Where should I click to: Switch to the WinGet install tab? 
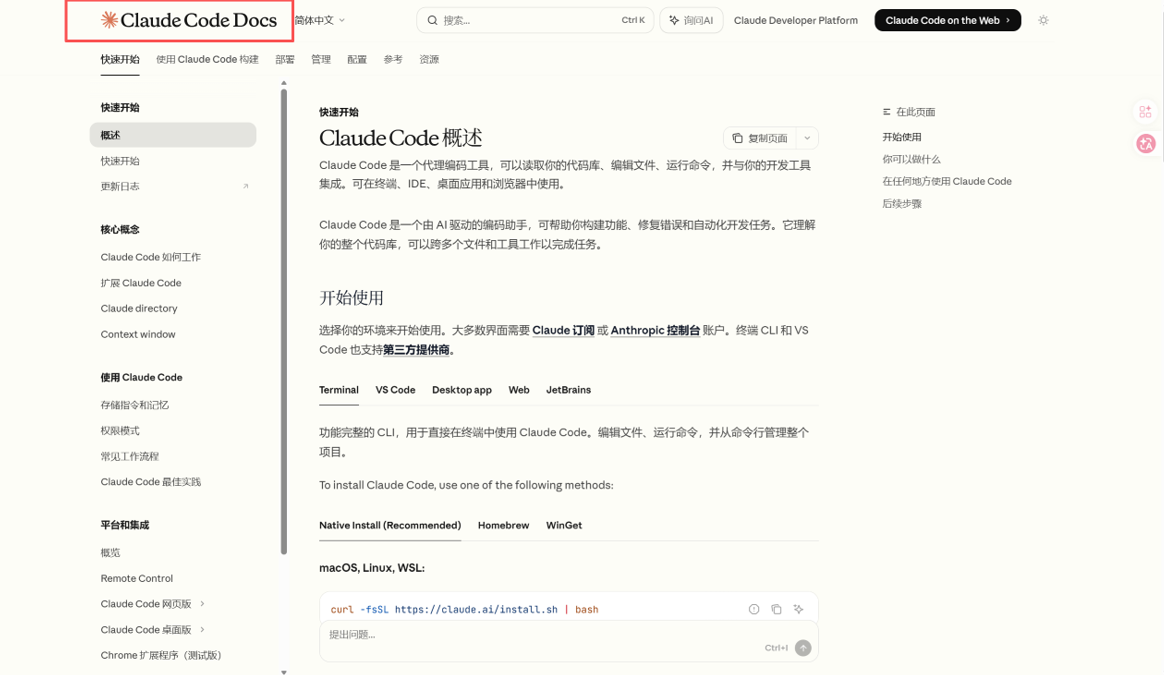(x=564, y=525)
